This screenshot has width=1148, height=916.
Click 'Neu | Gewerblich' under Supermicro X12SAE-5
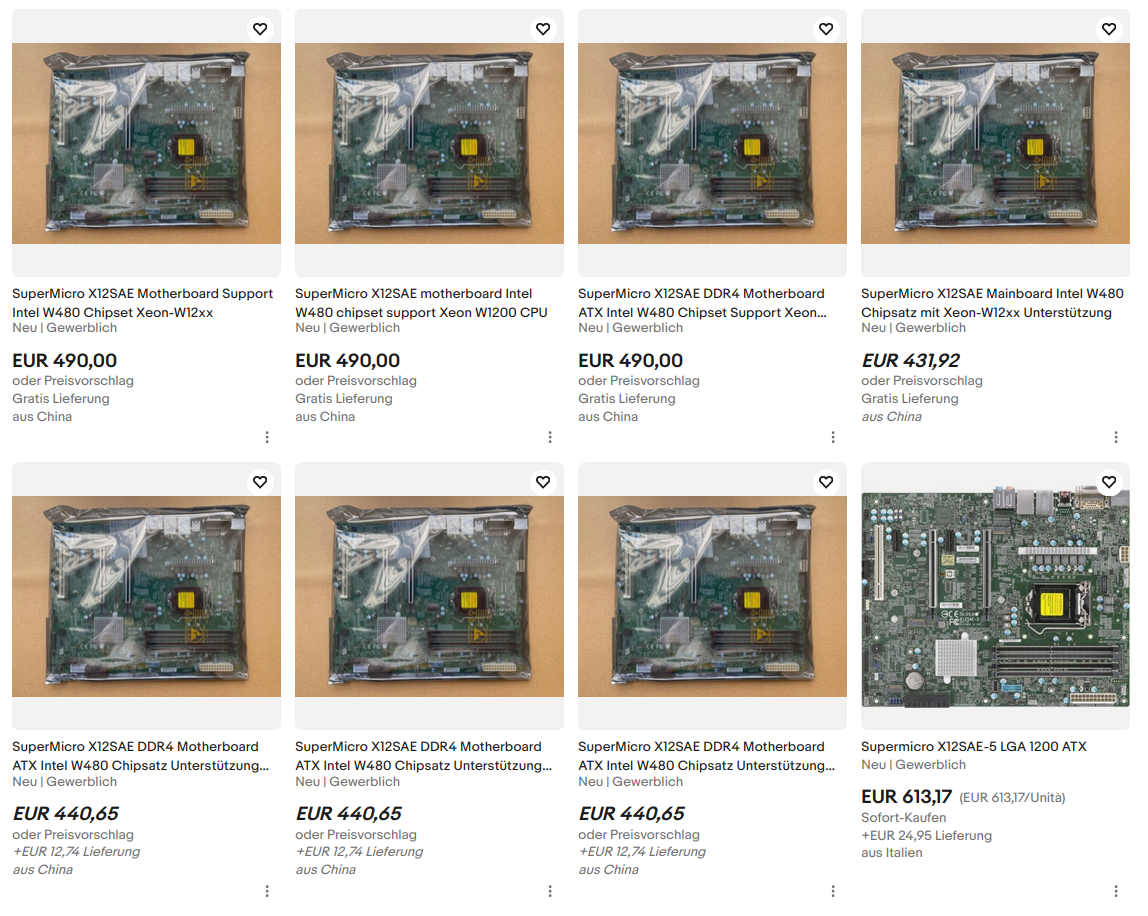[913, 764]
